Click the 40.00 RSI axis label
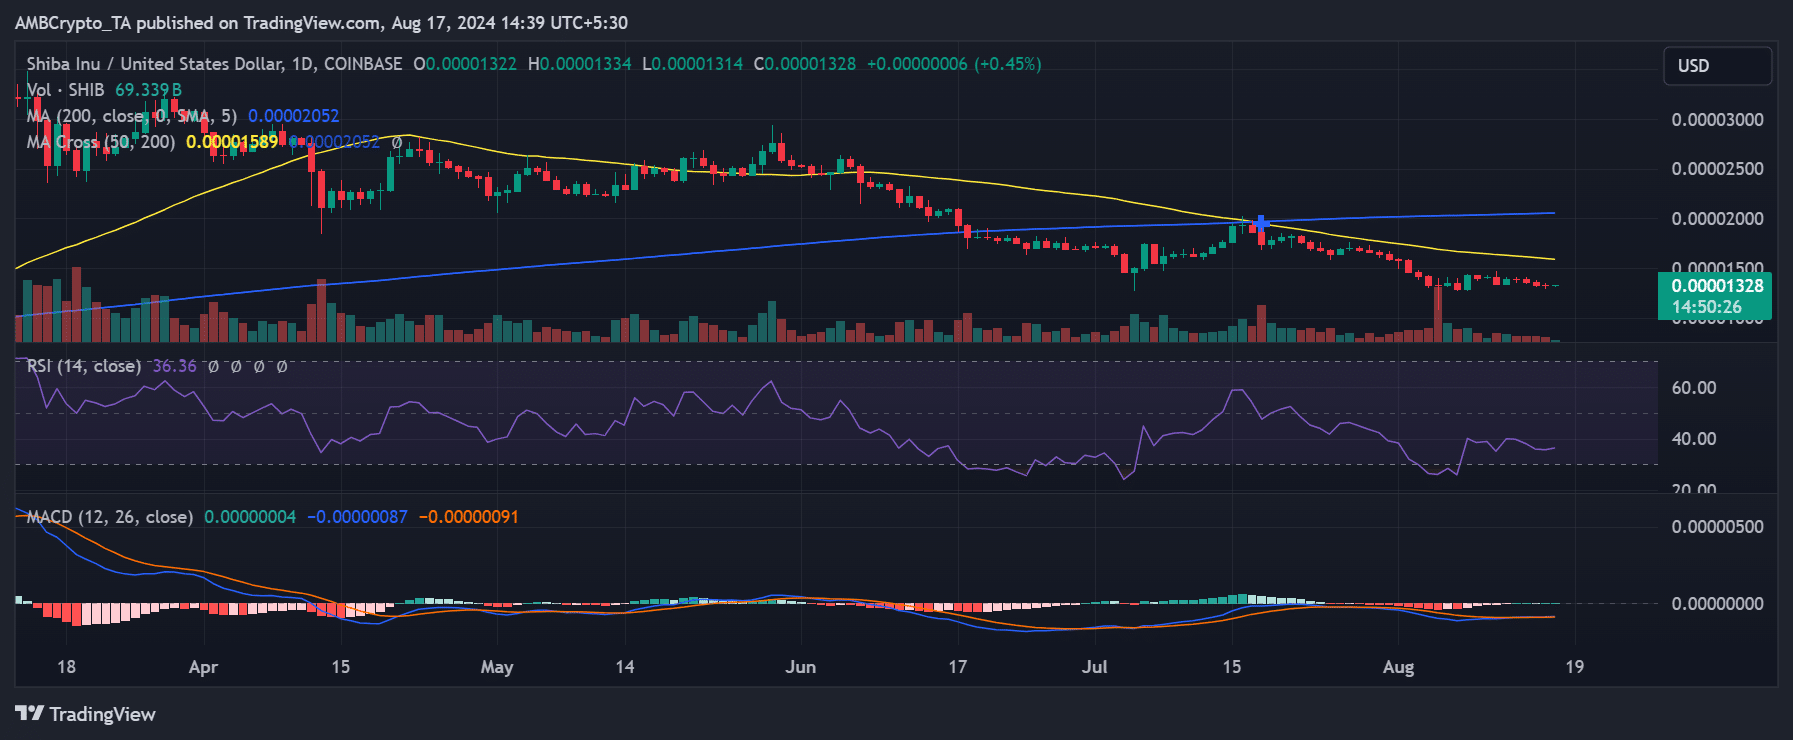Screen dimensions: 1793x740 click(1694, 439)
